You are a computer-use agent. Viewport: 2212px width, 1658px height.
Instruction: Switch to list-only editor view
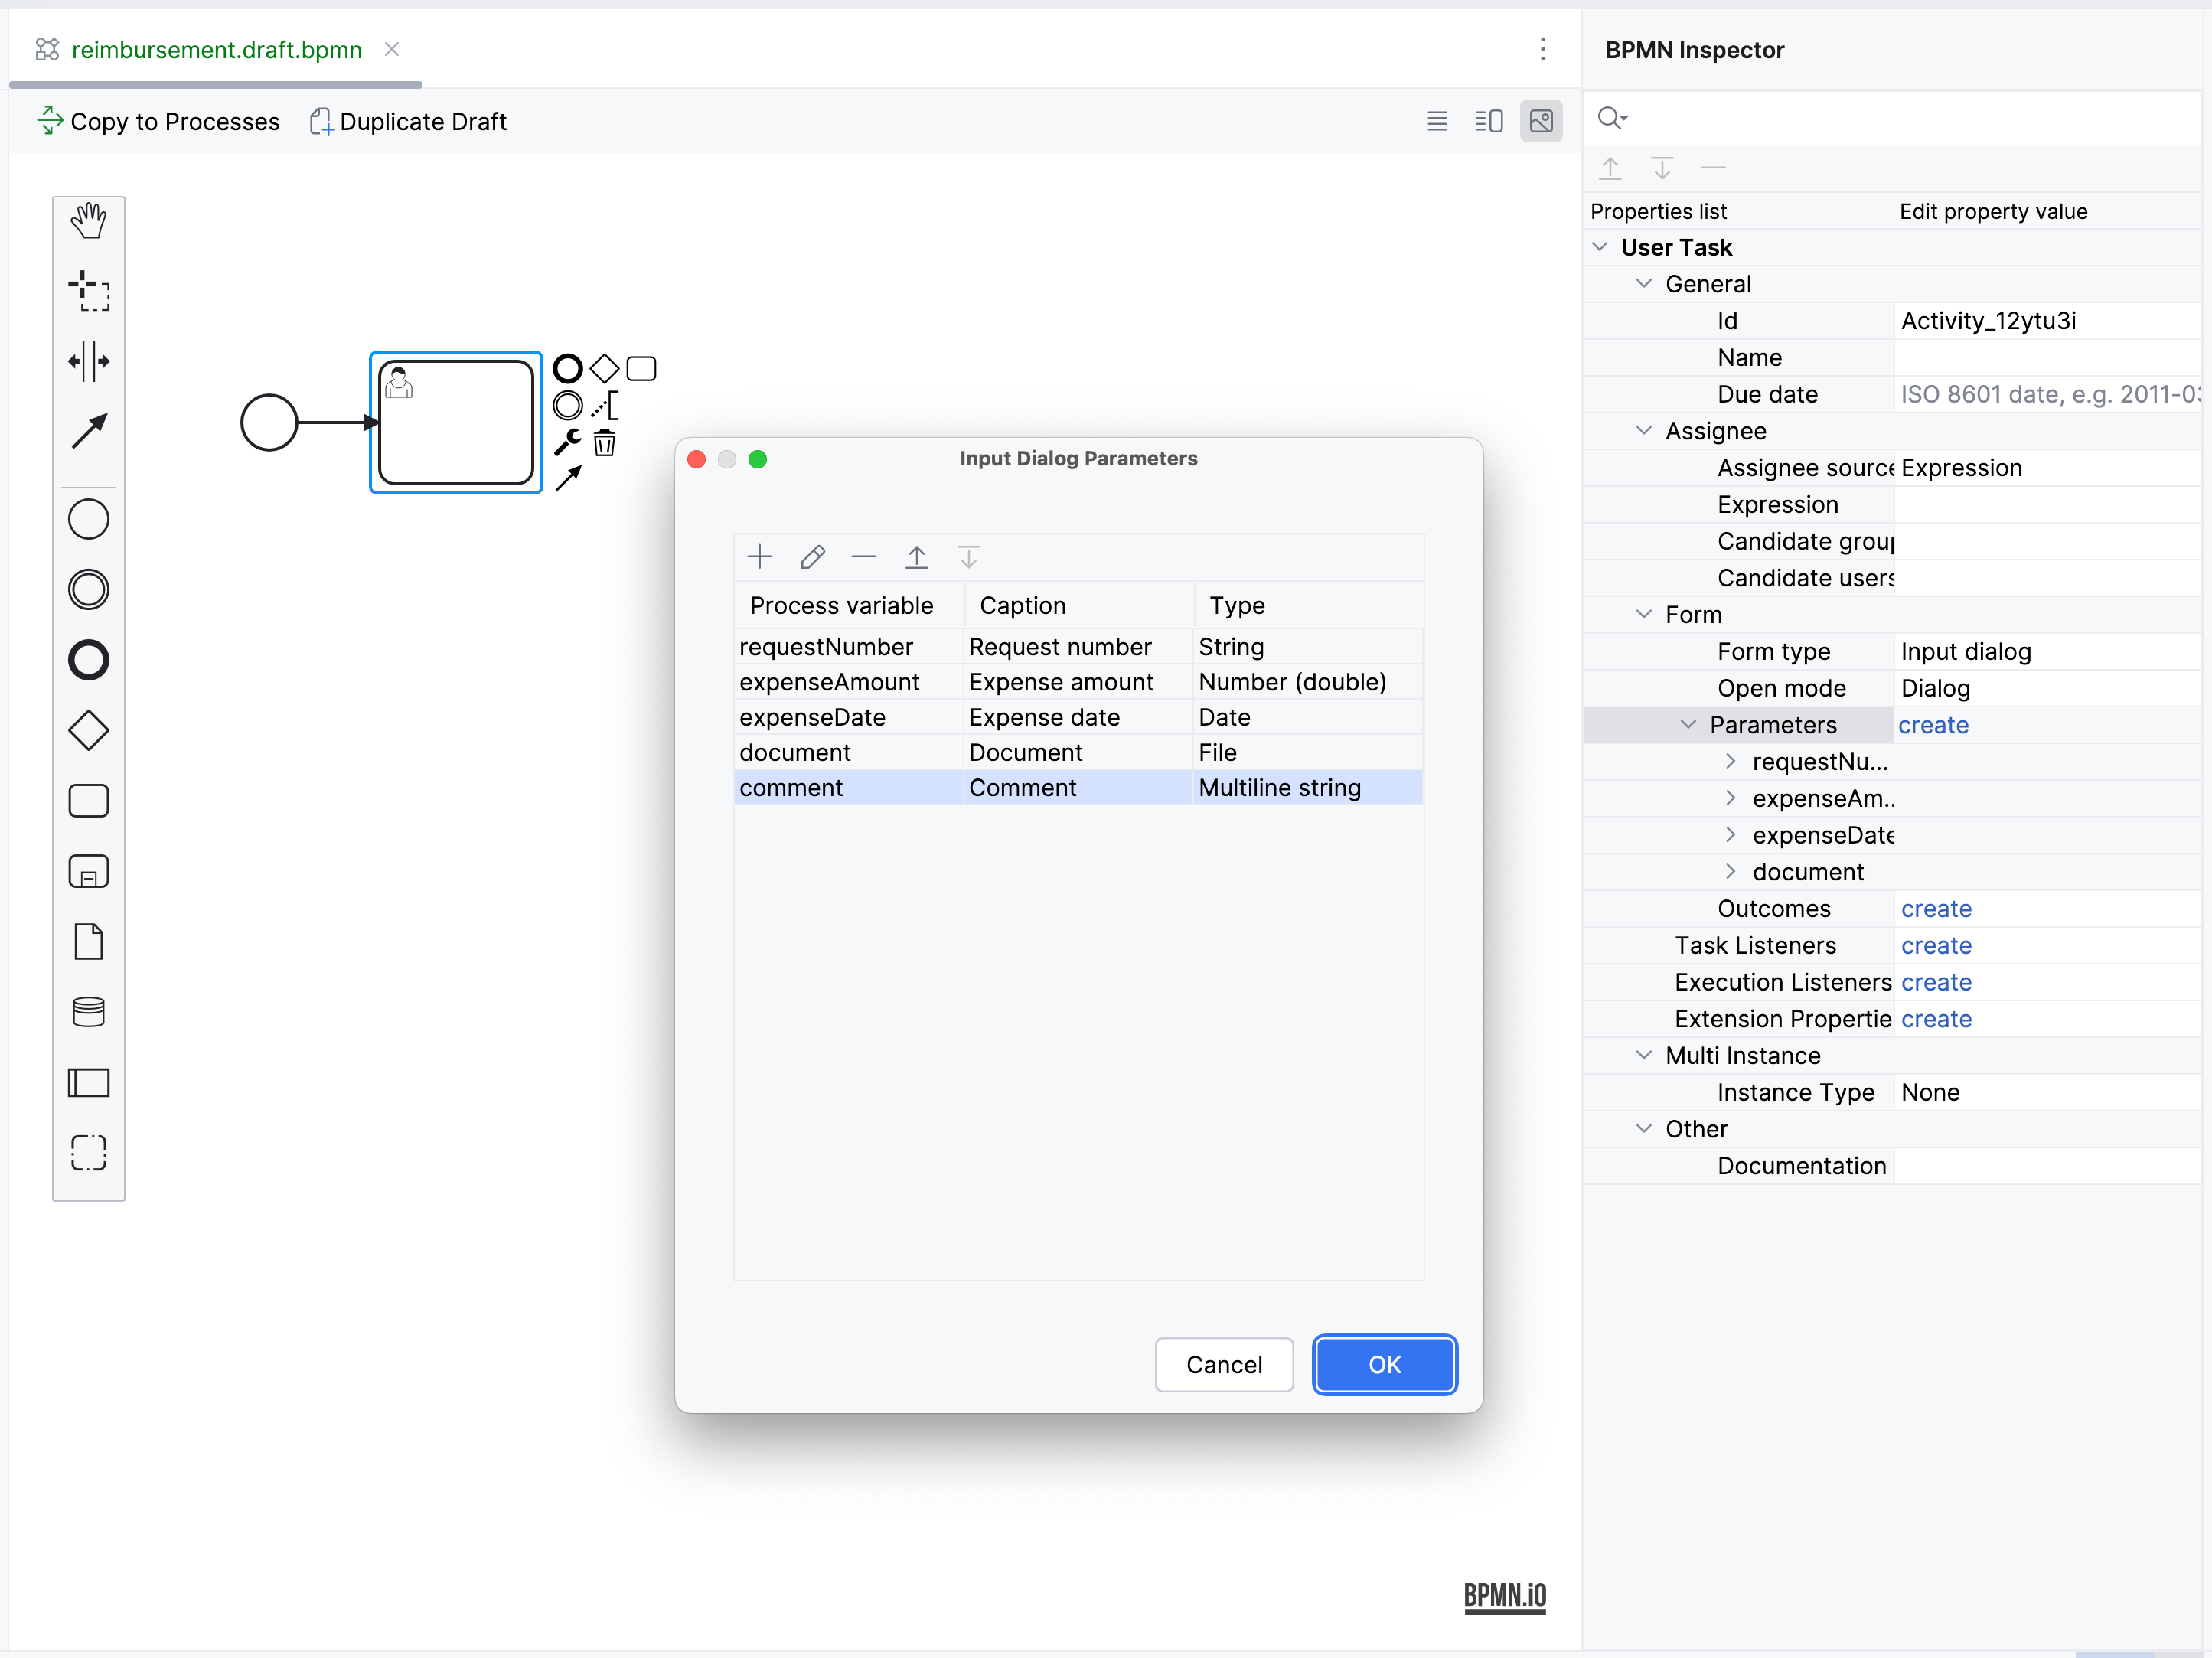pos(1437,121)
